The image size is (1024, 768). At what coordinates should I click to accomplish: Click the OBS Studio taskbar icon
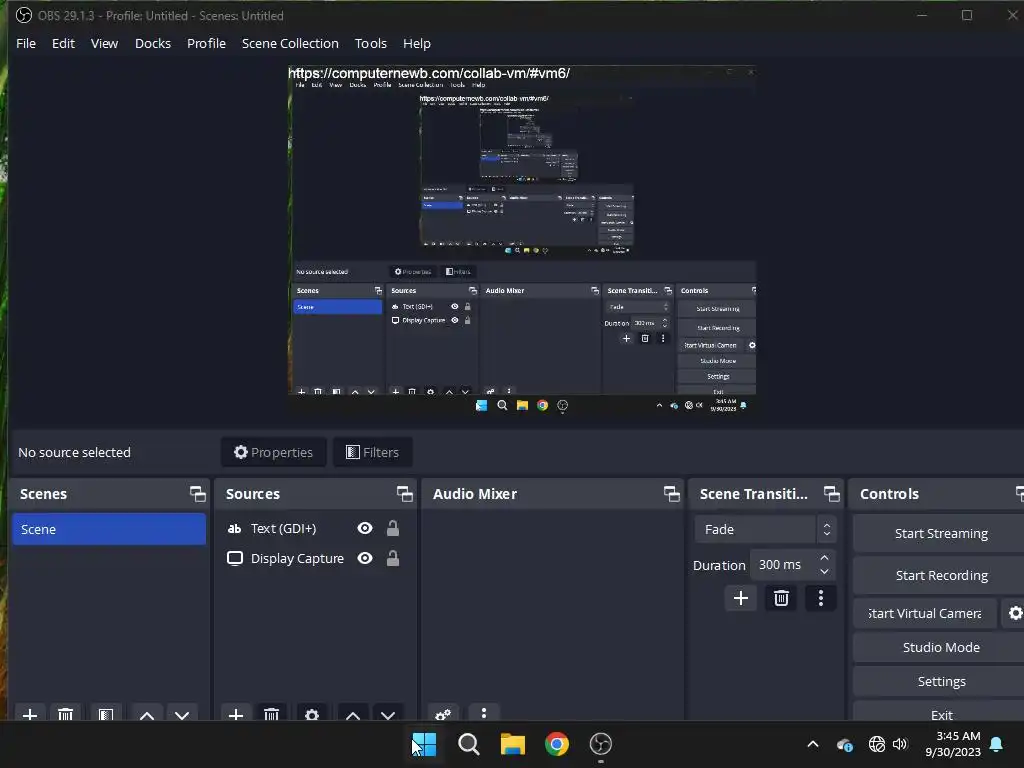tap(601, 744)
